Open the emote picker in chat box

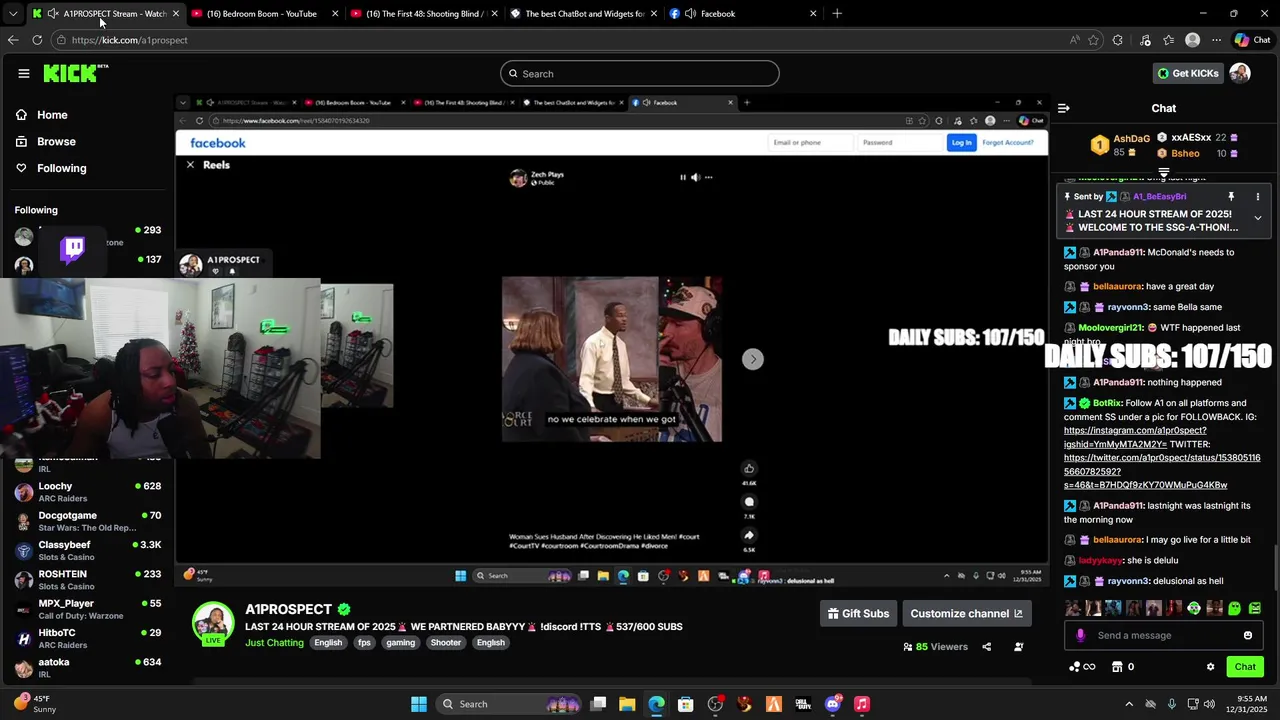click(1248, 635)
